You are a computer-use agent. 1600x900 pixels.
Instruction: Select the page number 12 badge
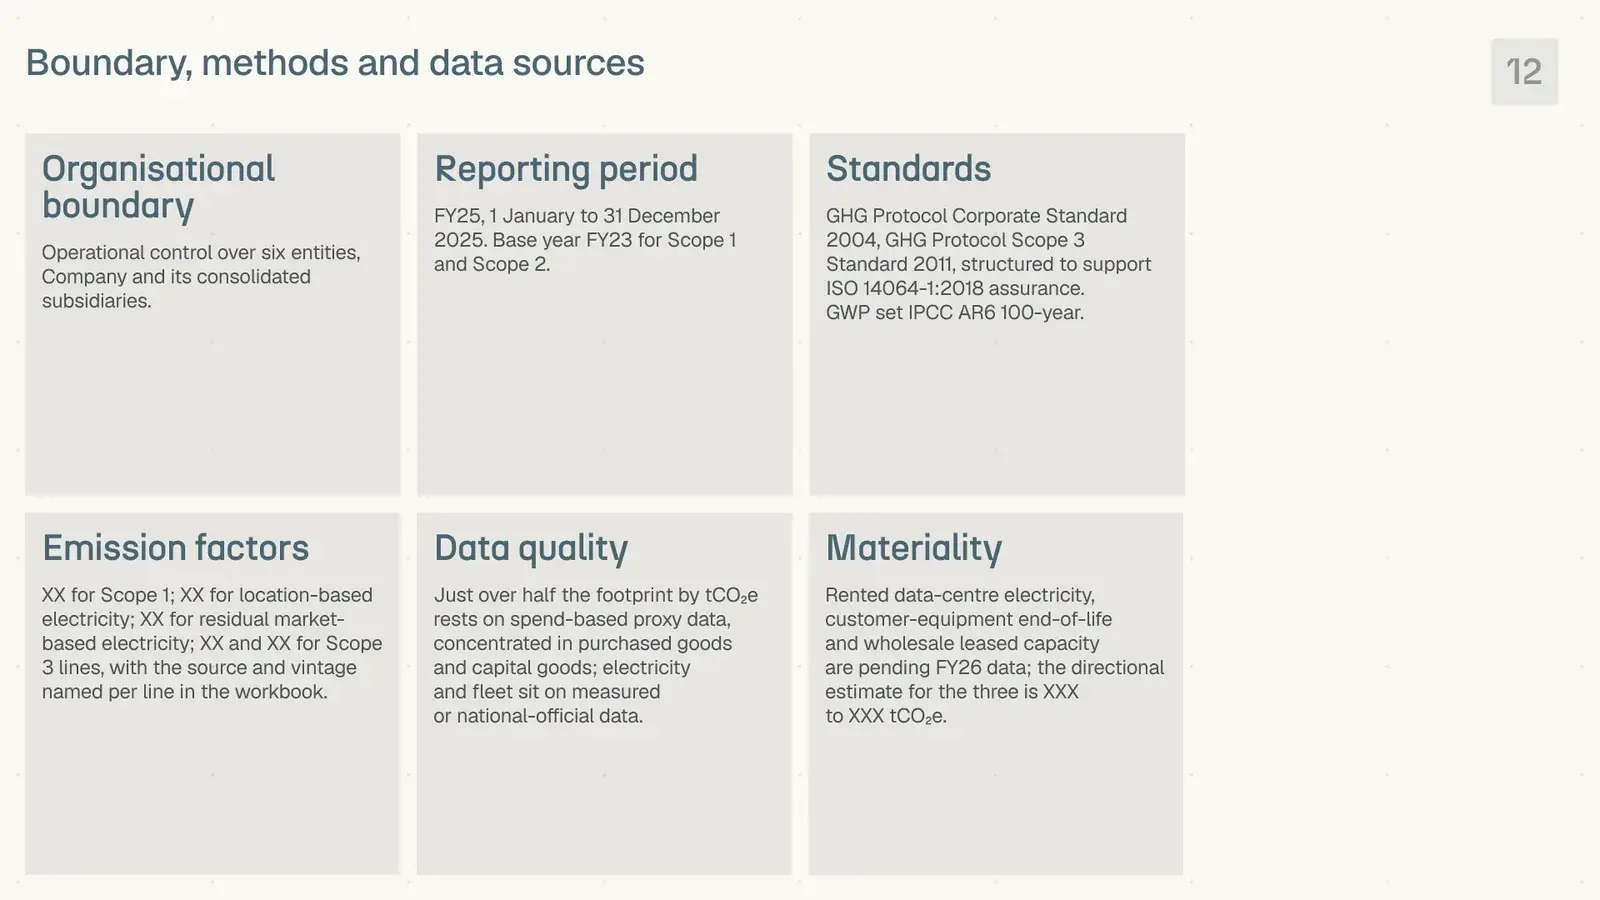coord(1524,72)
